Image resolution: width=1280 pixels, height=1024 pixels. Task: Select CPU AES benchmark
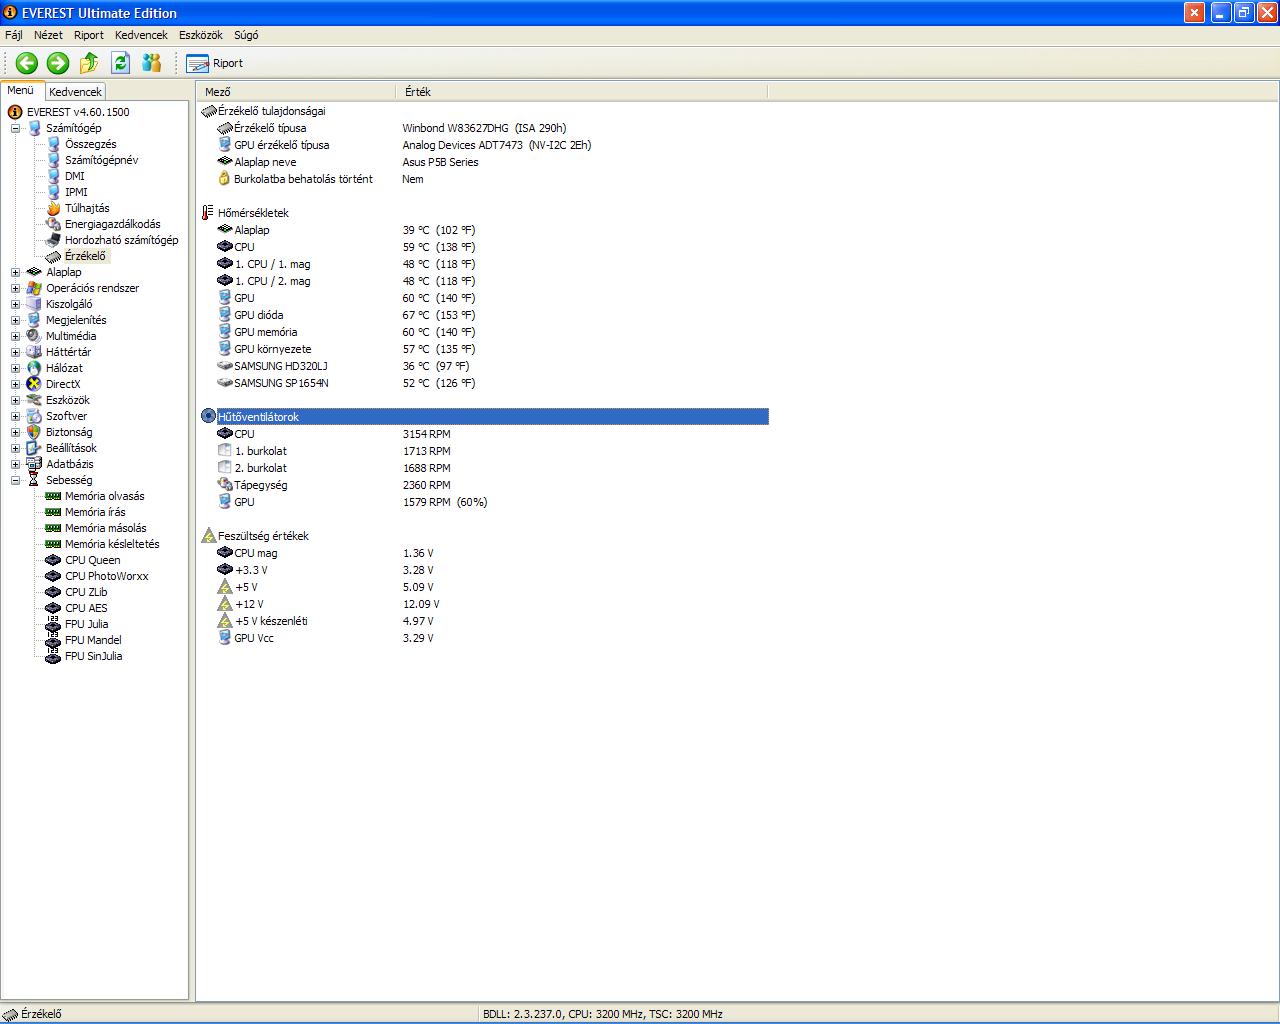click(x=86, y=608)
